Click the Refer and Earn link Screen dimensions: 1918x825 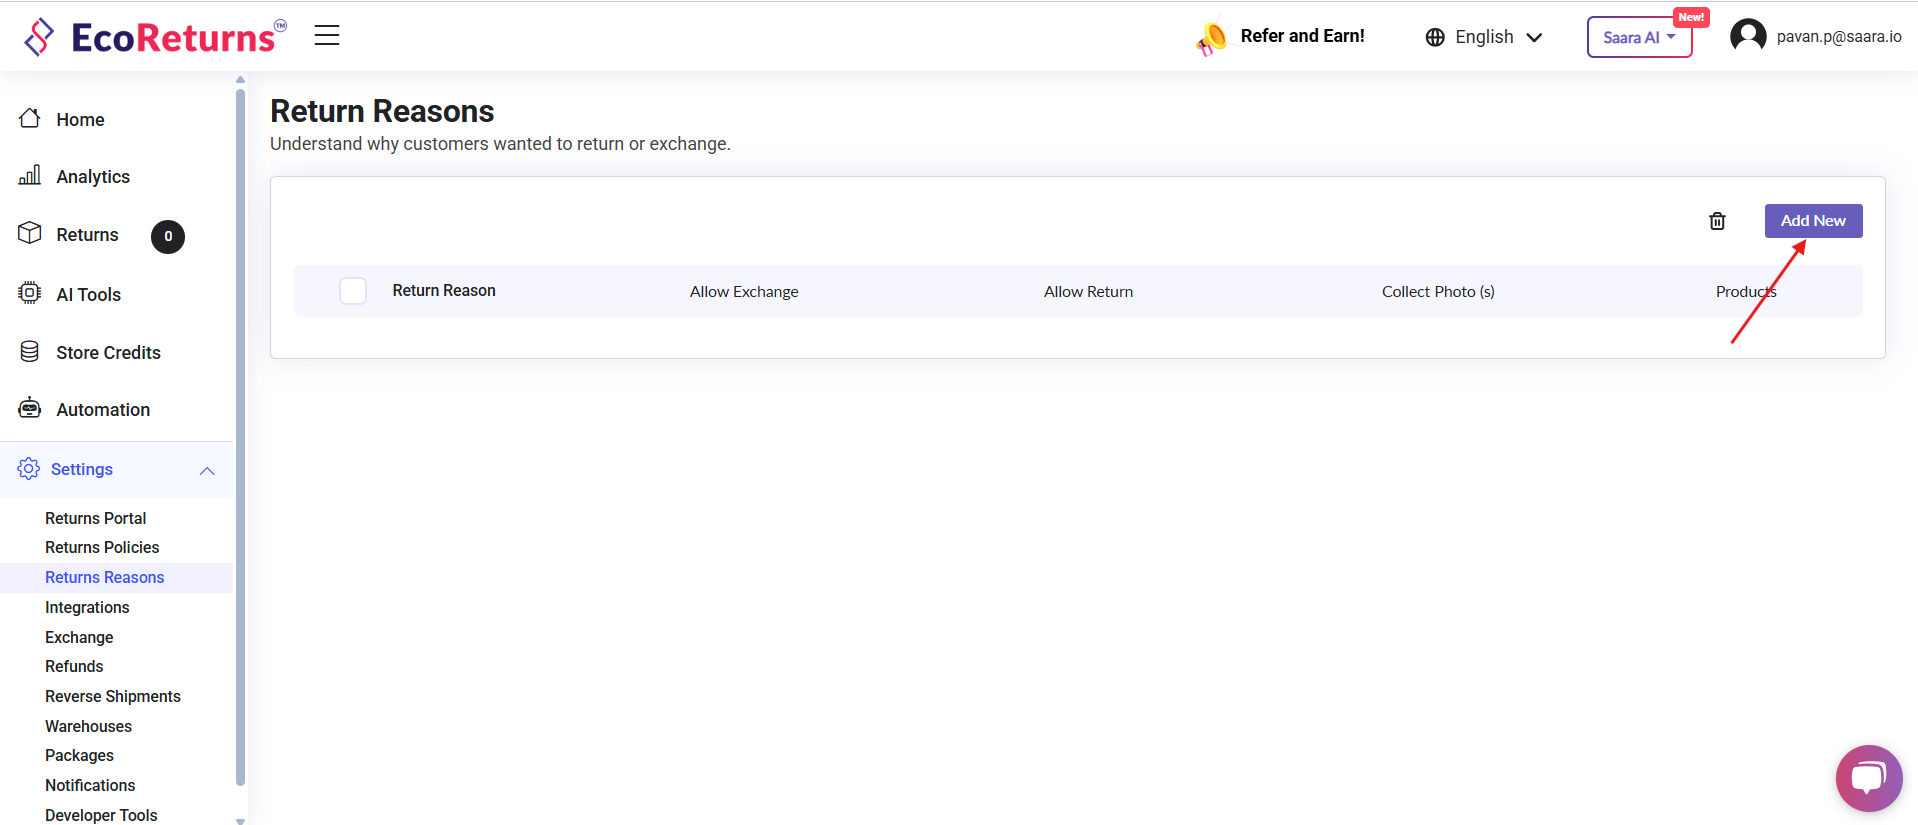click(x=1301, y=36)
